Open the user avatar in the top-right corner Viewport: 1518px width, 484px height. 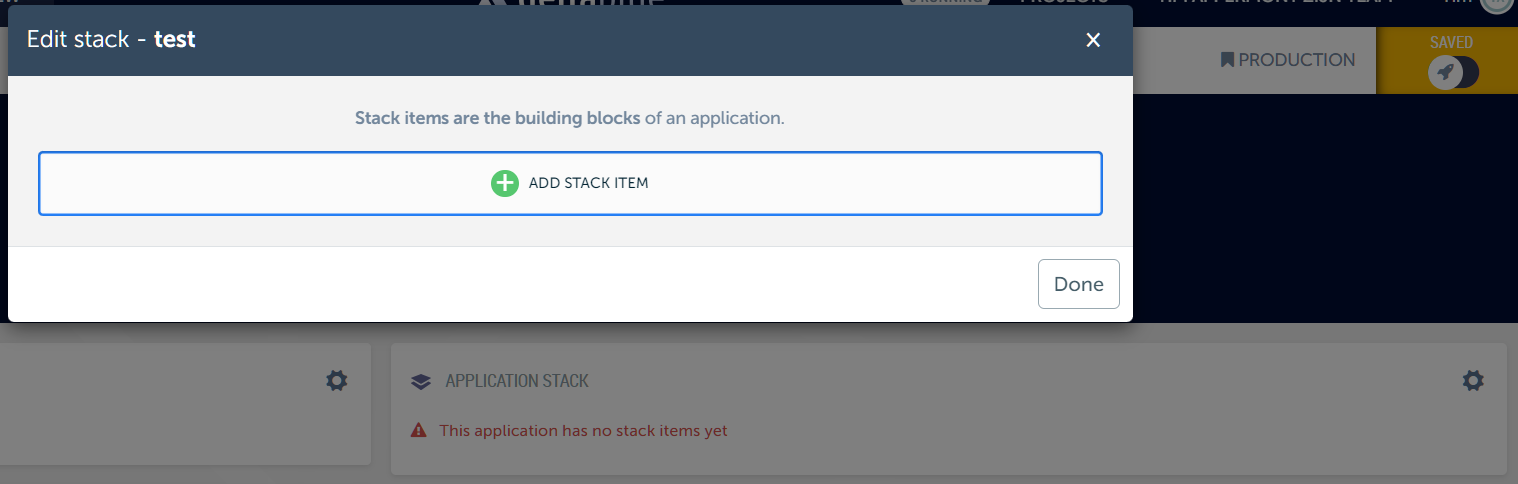[x=1495, y=3]
